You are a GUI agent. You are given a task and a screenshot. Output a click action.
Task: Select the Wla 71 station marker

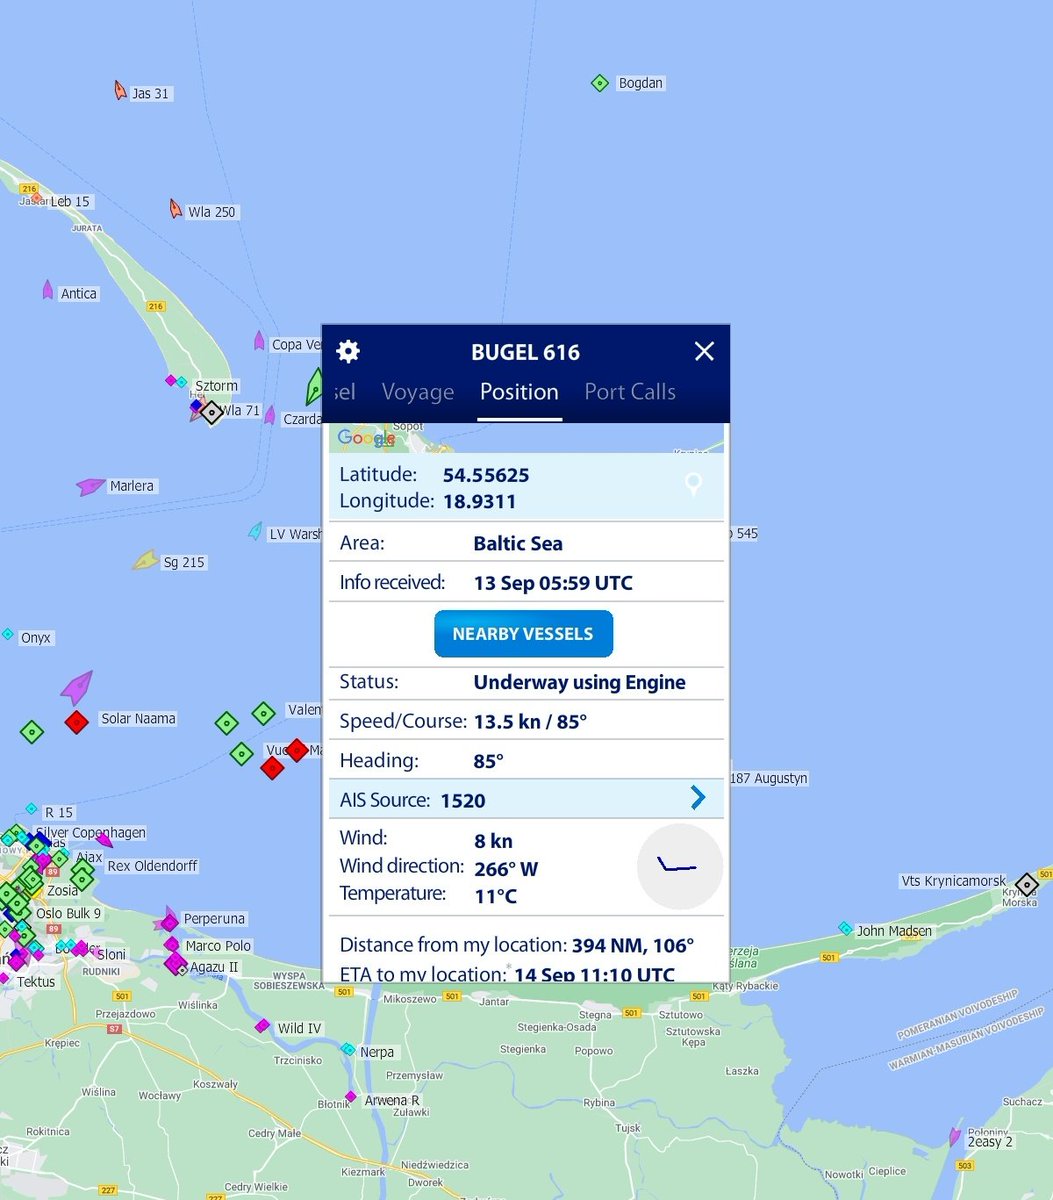pos(211,411)
